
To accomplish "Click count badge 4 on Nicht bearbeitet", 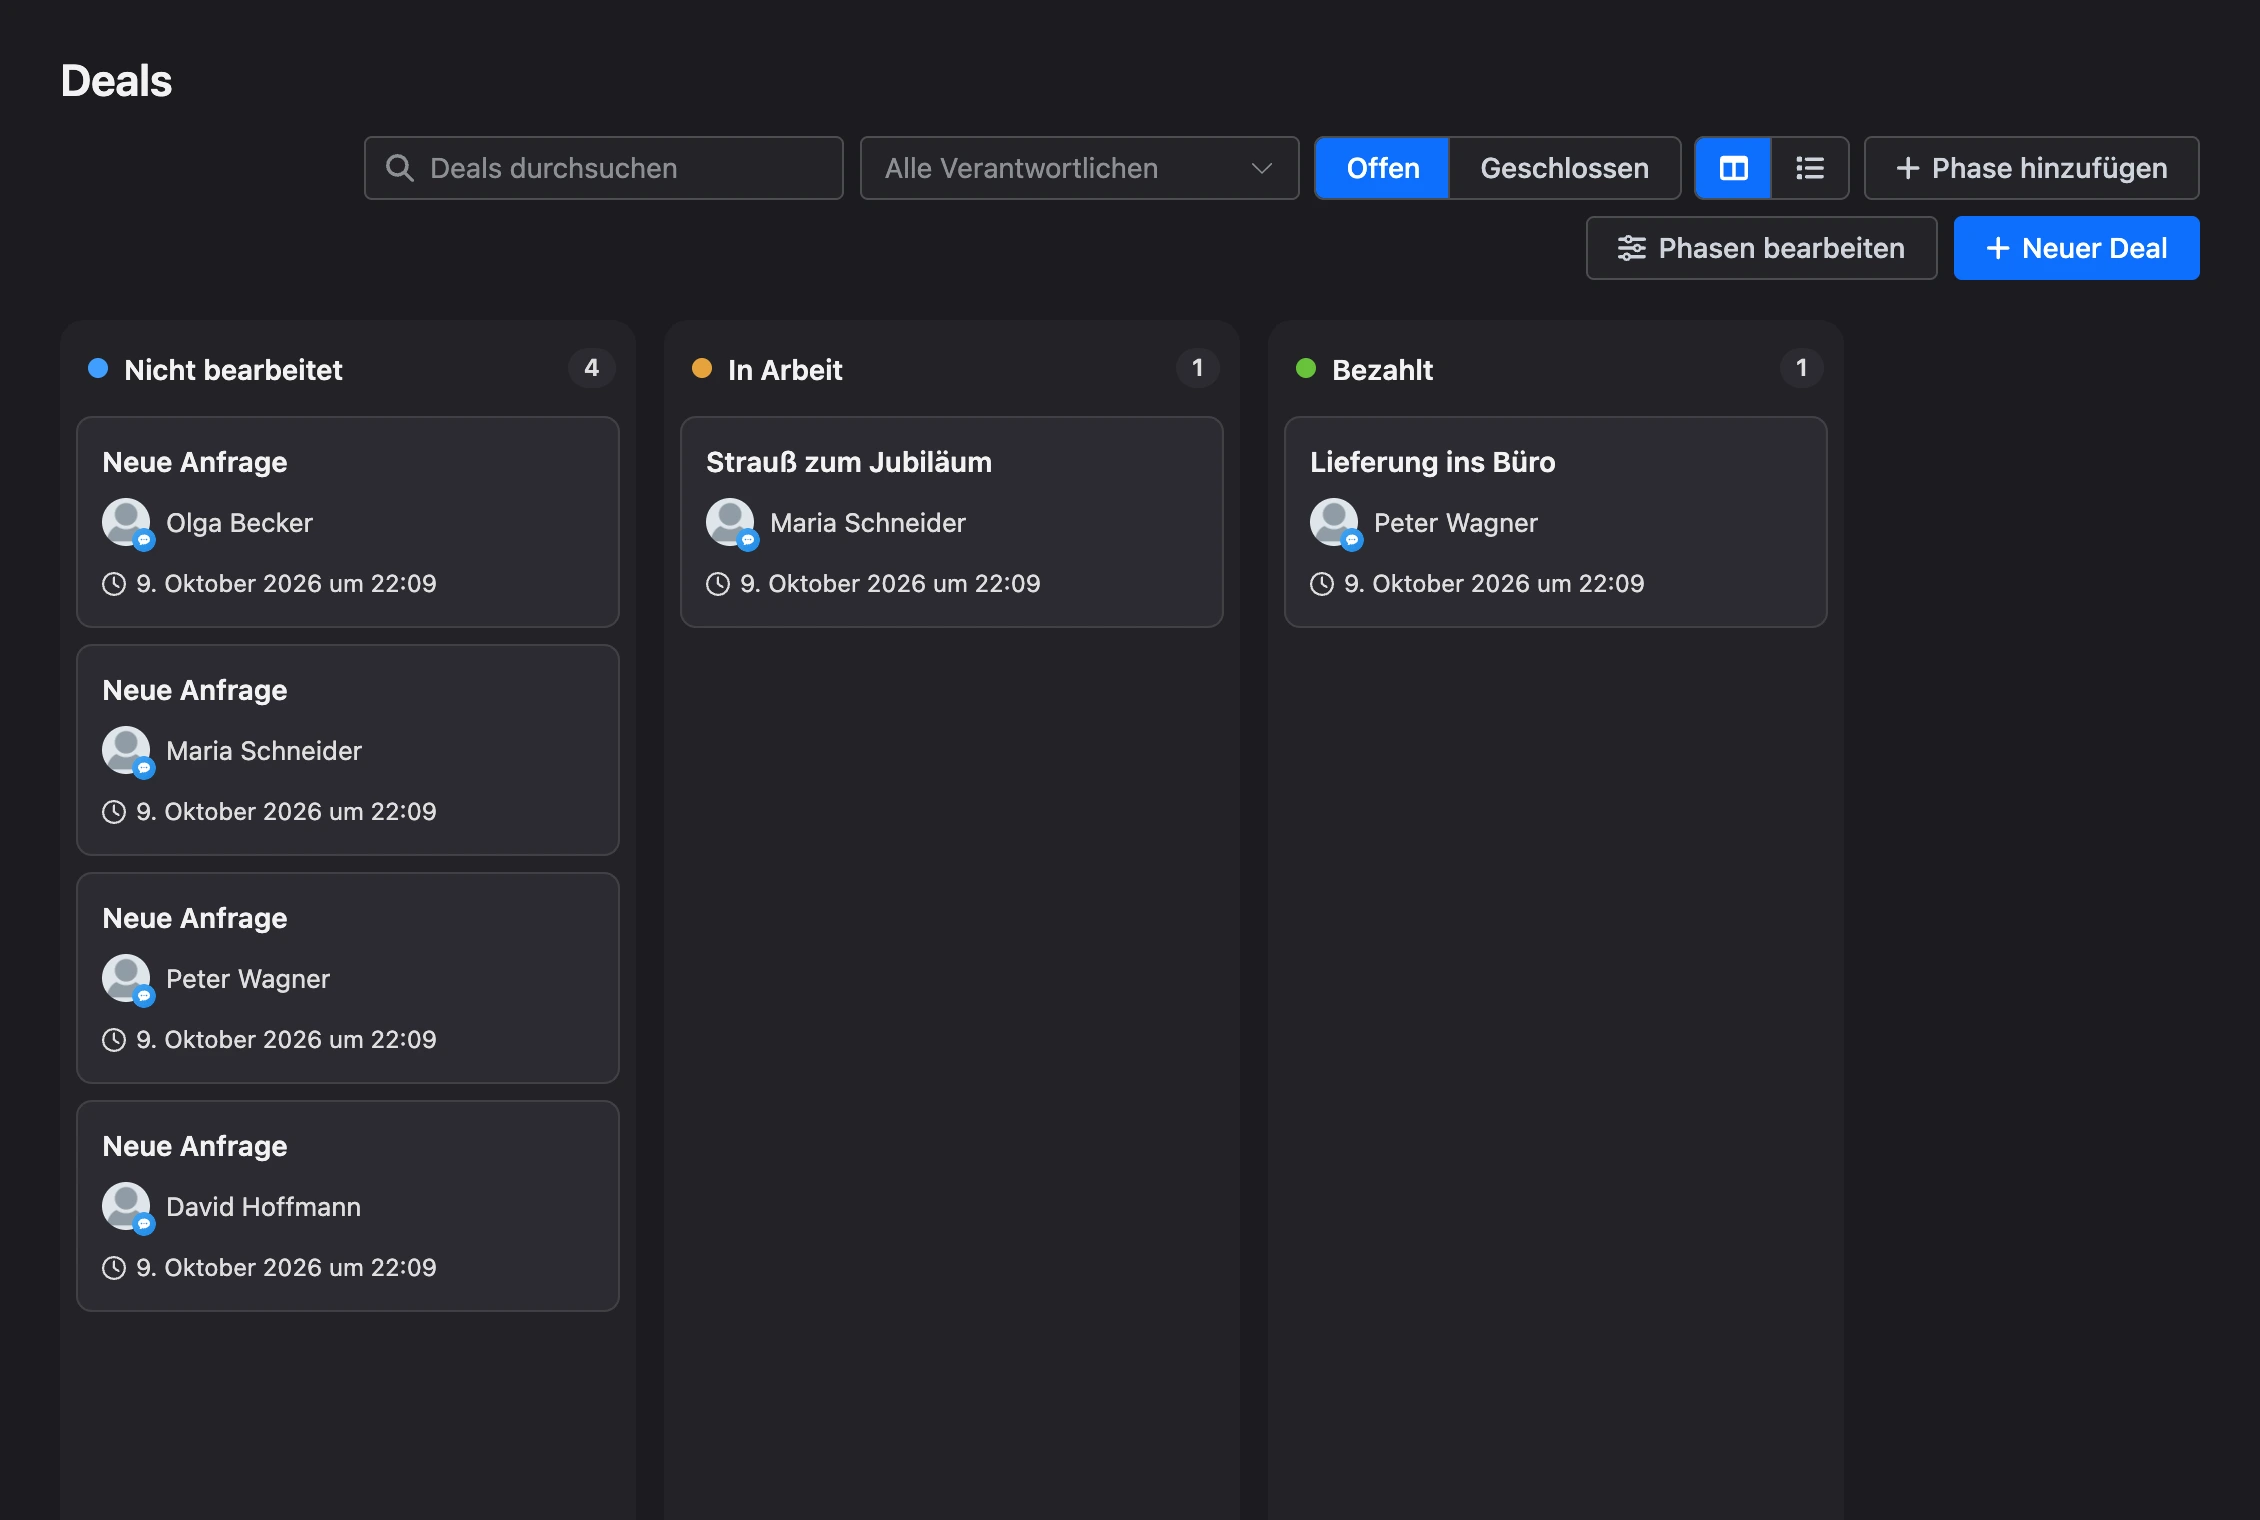I will coord(592,368).
